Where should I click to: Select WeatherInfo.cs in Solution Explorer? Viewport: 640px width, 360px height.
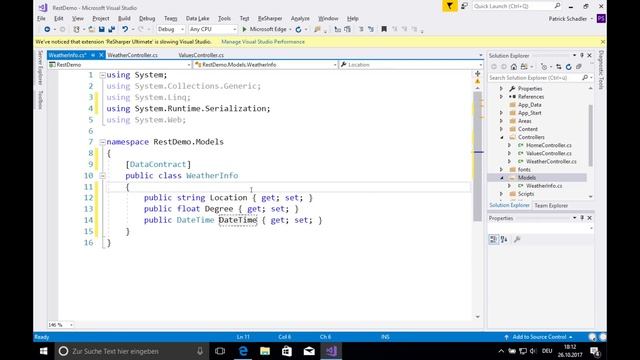(x=544, y=186)
